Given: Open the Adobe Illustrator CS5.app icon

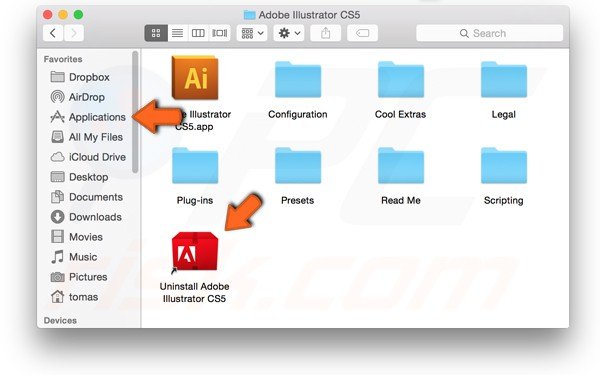Looking at the screenshot, I should (x=195, y=78).
